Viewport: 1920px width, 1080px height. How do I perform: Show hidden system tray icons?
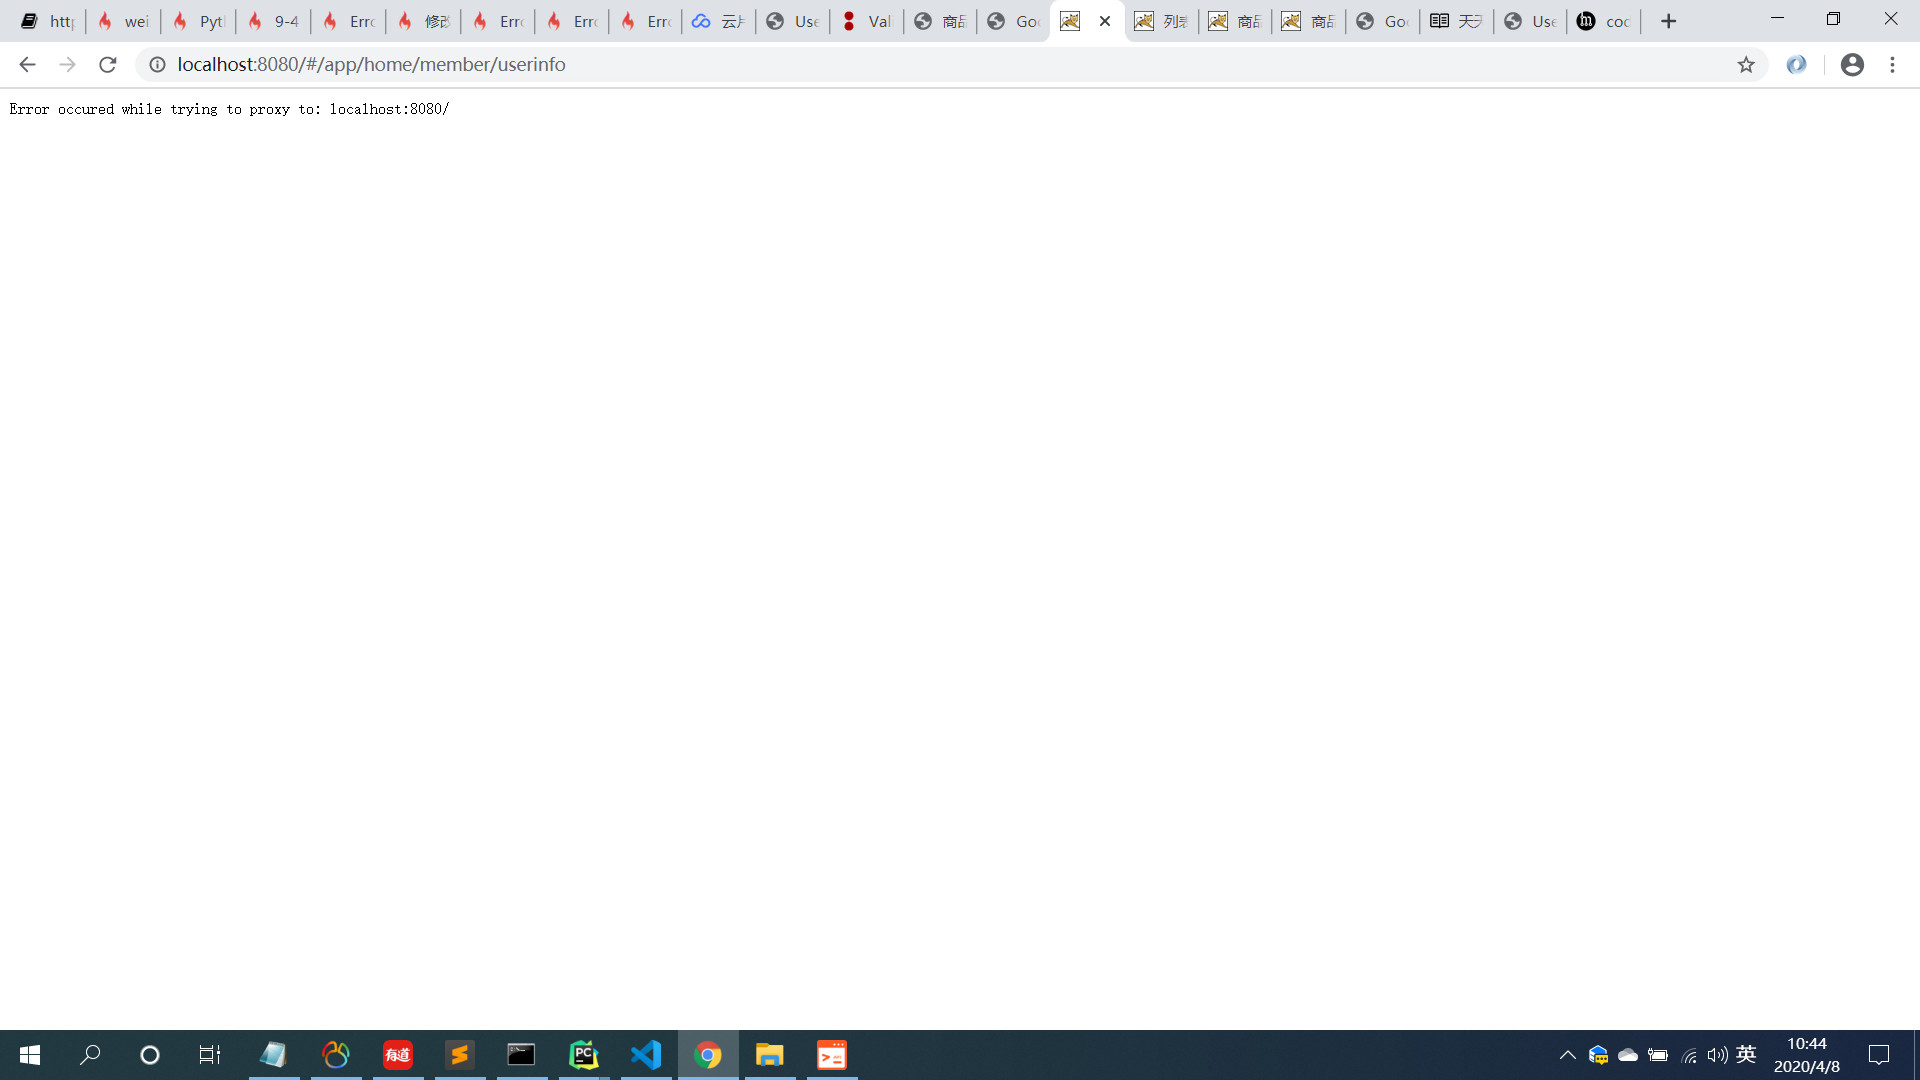coord(1567,1055)
